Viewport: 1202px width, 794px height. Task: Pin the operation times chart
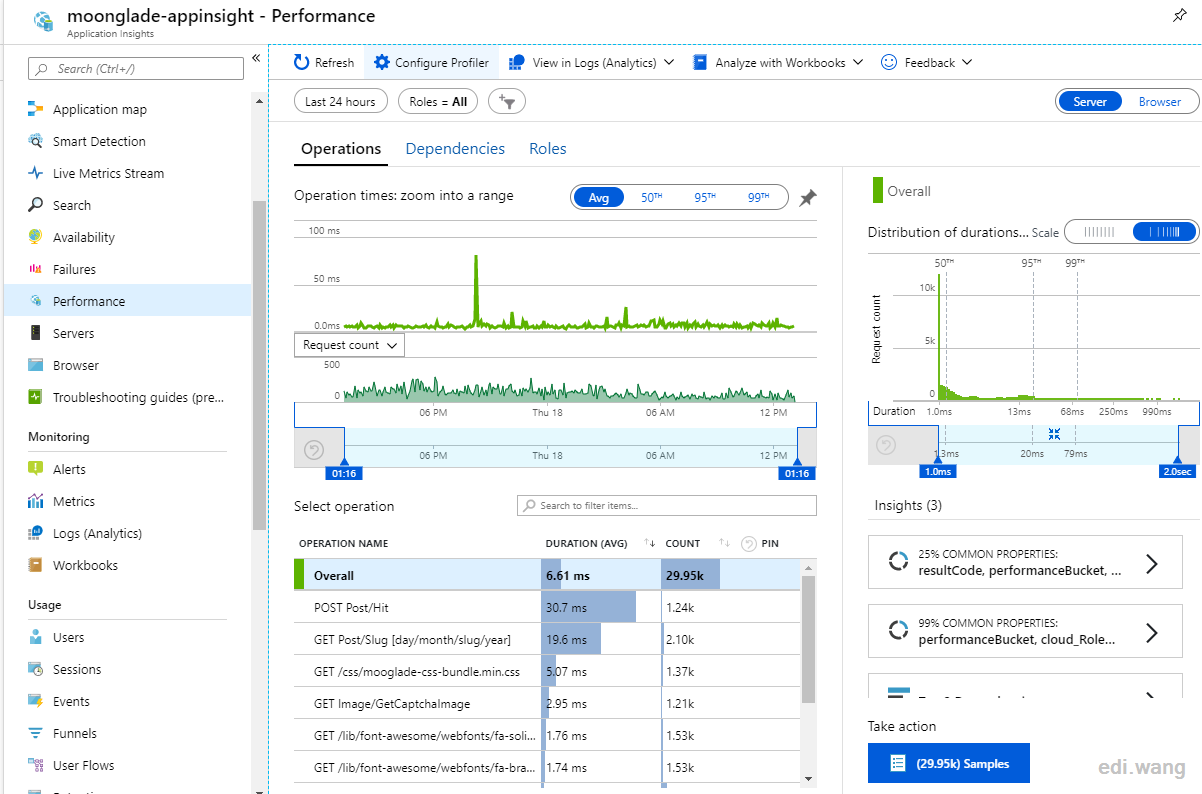(808, 198)
